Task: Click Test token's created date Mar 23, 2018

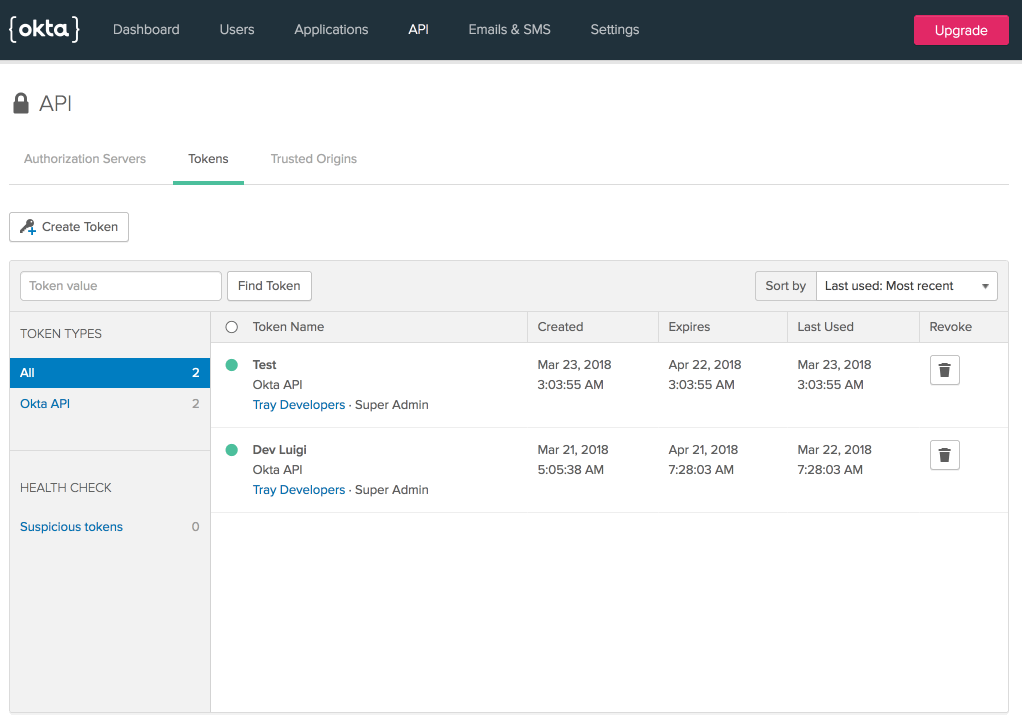Action: coord(574,365)
